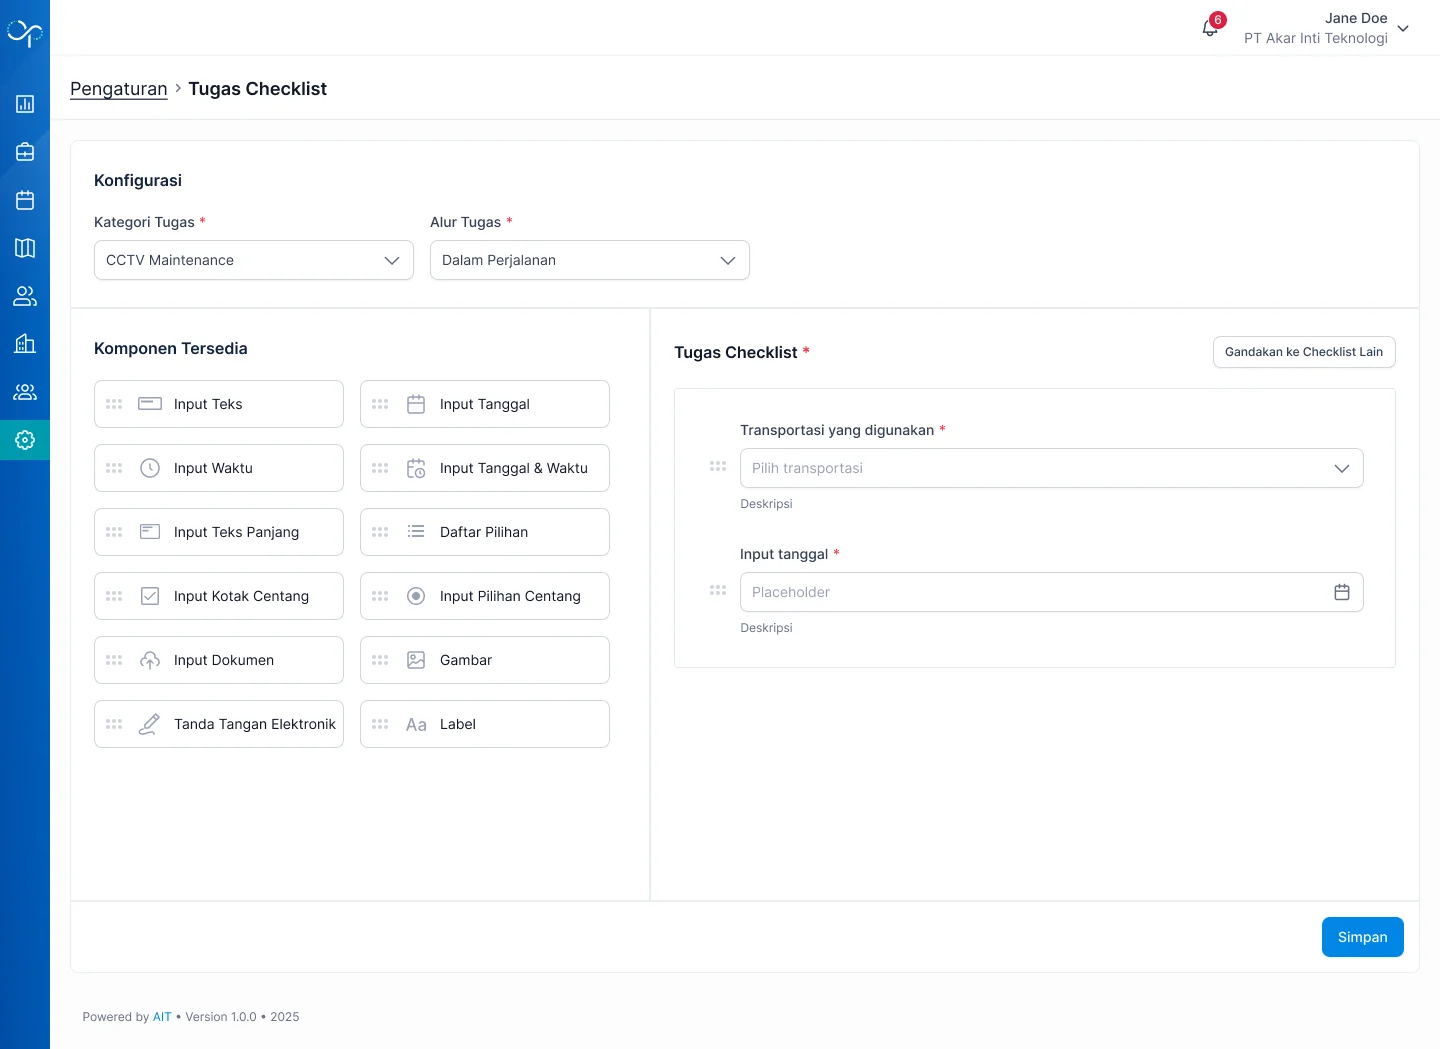Click the app logo in the sidebar
1440x1049 pixels.
point(25,33)
